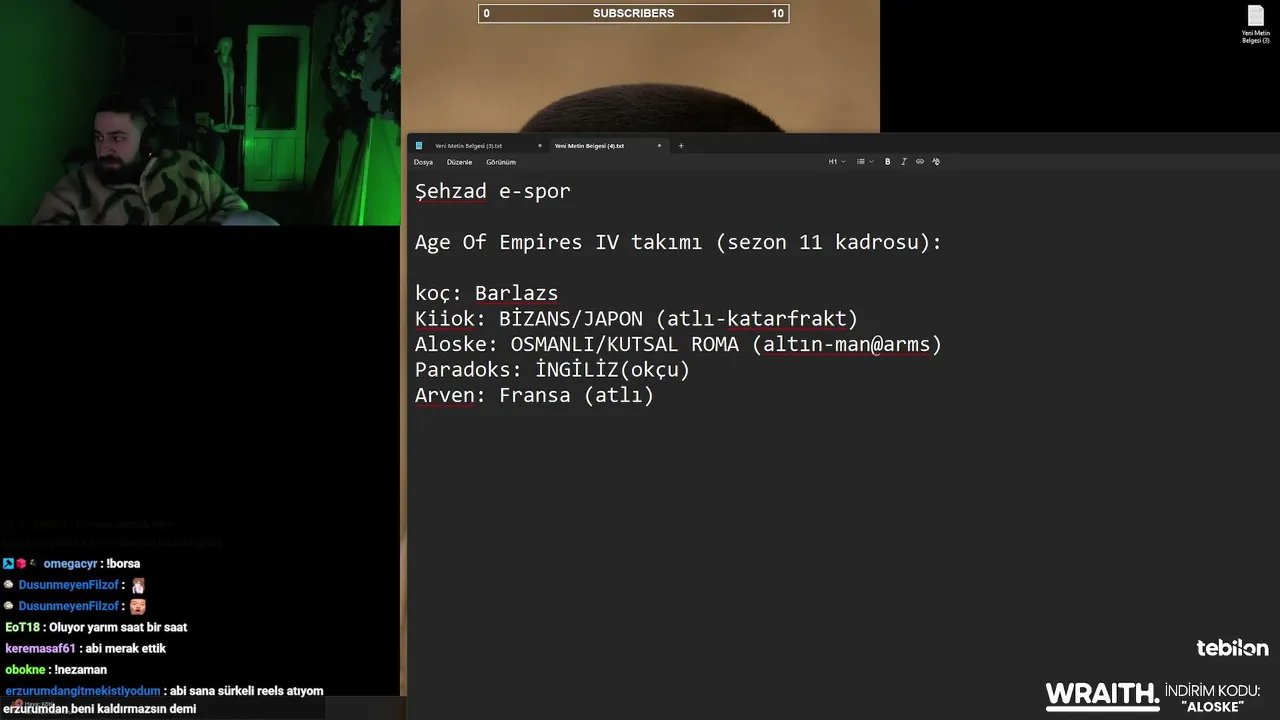Click chat username obokne
Image resolution: width=1280 pixels, height=720 pixels.
pyautogui.click(x=25, y=670)
